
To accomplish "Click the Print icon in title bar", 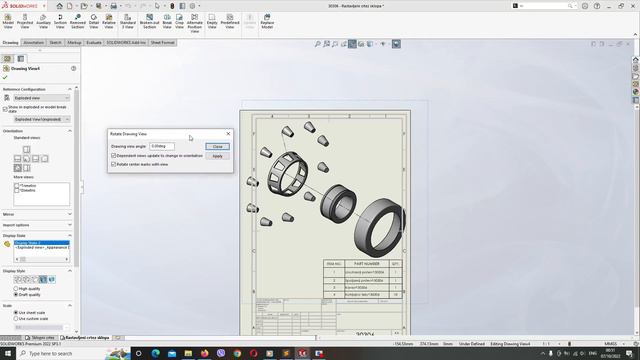I will [x=113, y=6].
